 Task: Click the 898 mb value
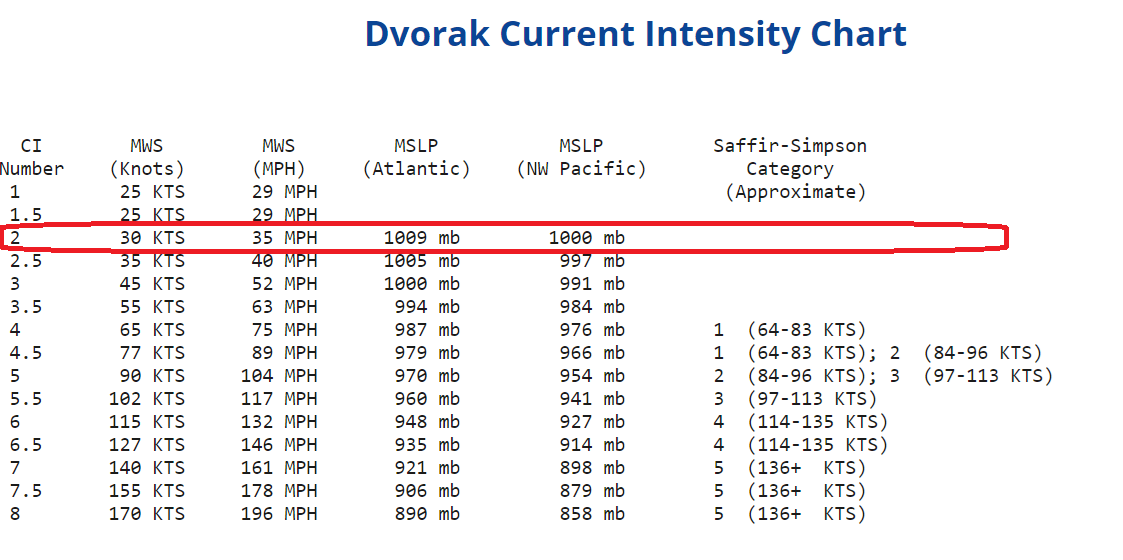[x=592, y=468]
